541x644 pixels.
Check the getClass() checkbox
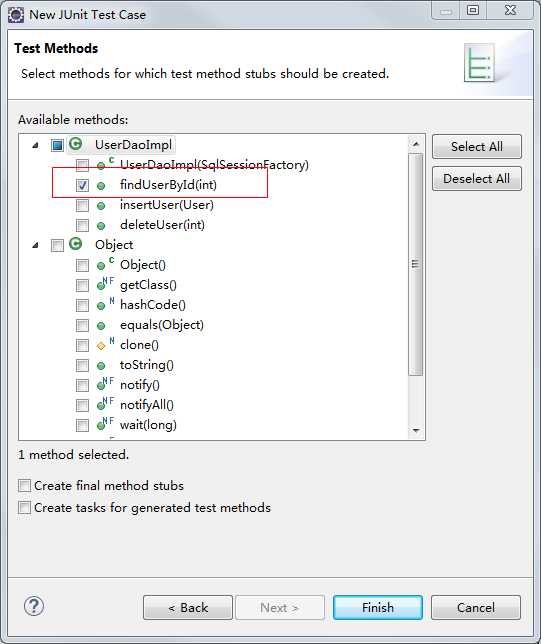click(82, 285)
